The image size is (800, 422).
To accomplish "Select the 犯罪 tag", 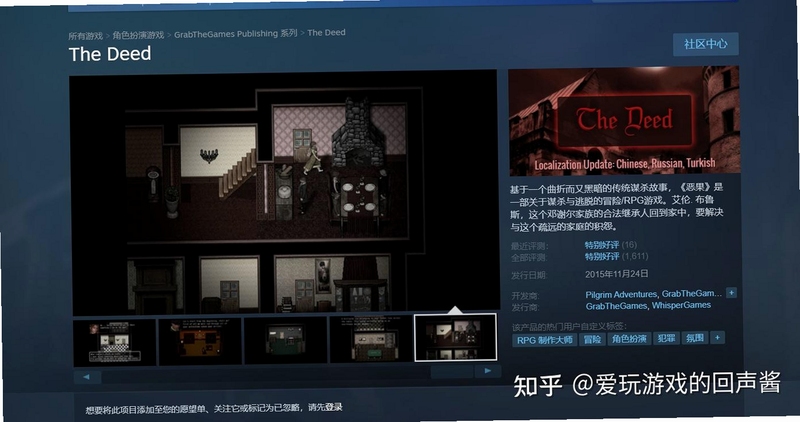I will click(x=666, y=338).
